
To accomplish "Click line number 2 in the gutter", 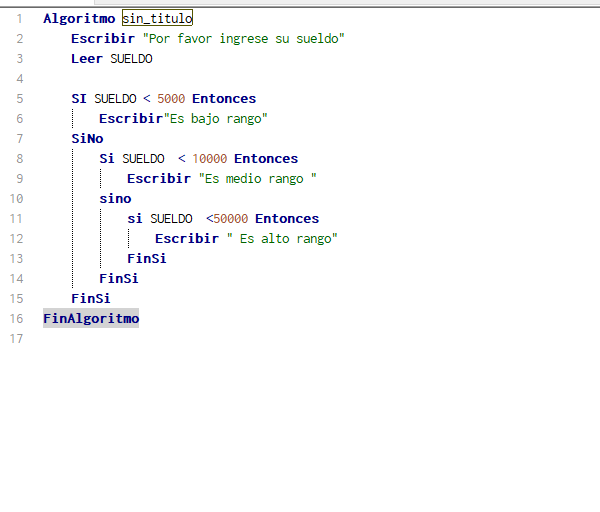I will (19, 38).
